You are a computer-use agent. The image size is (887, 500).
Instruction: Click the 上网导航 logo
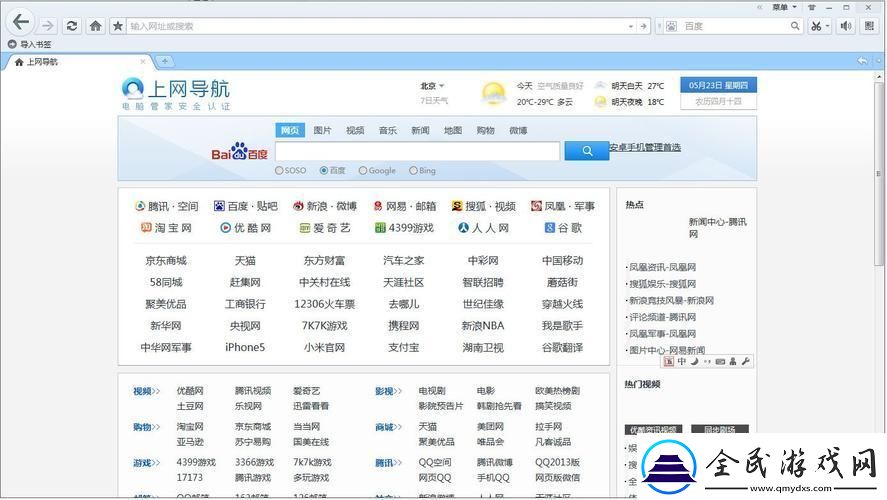[176, 94]
